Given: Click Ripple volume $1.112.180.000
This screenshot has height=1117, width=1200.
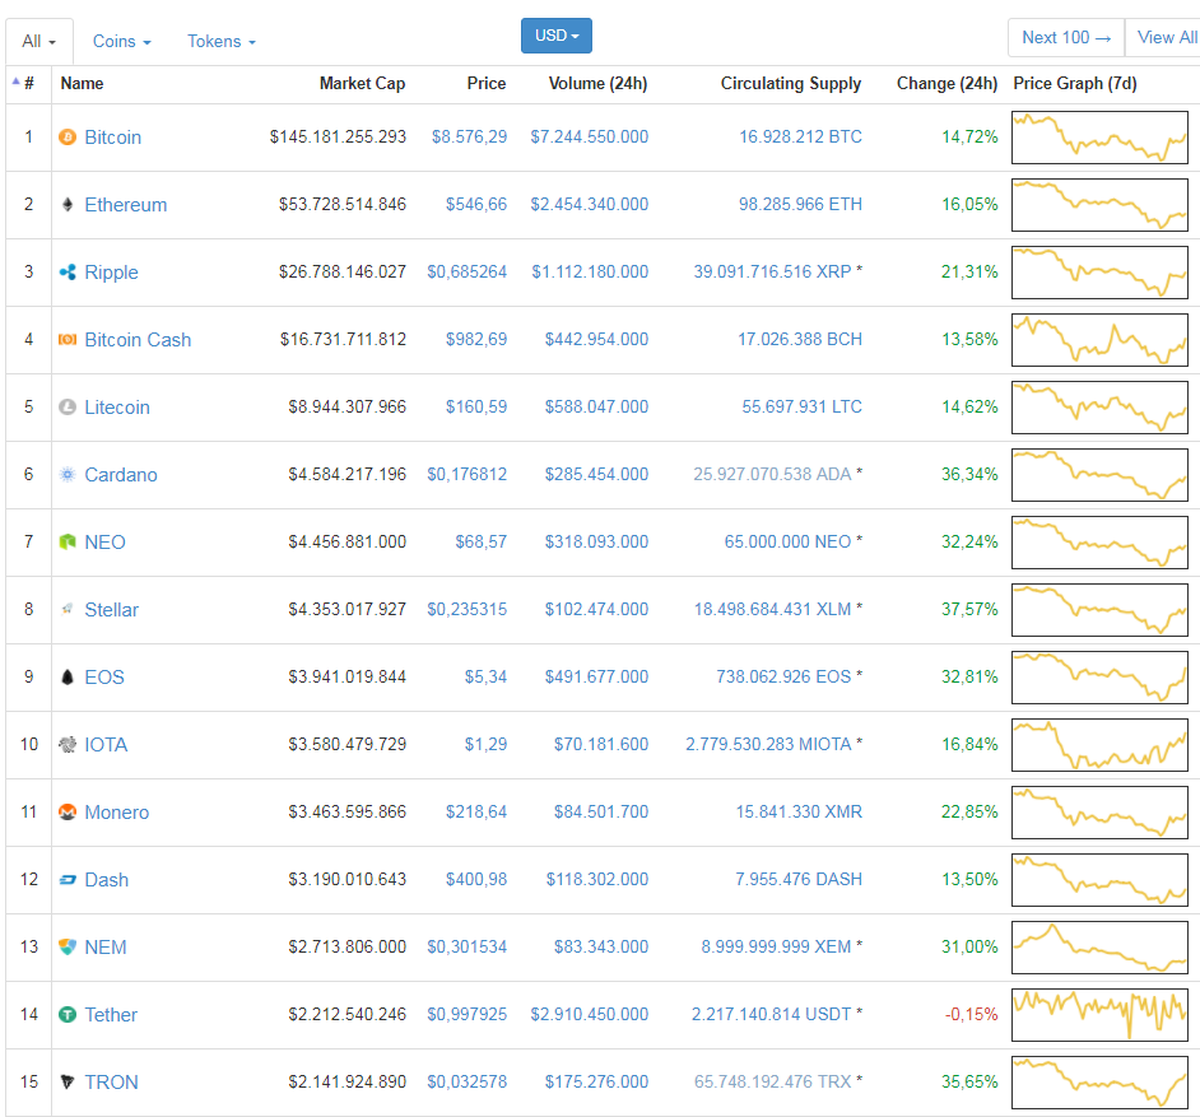Looking at the screenshot, I should coord(590,272).
